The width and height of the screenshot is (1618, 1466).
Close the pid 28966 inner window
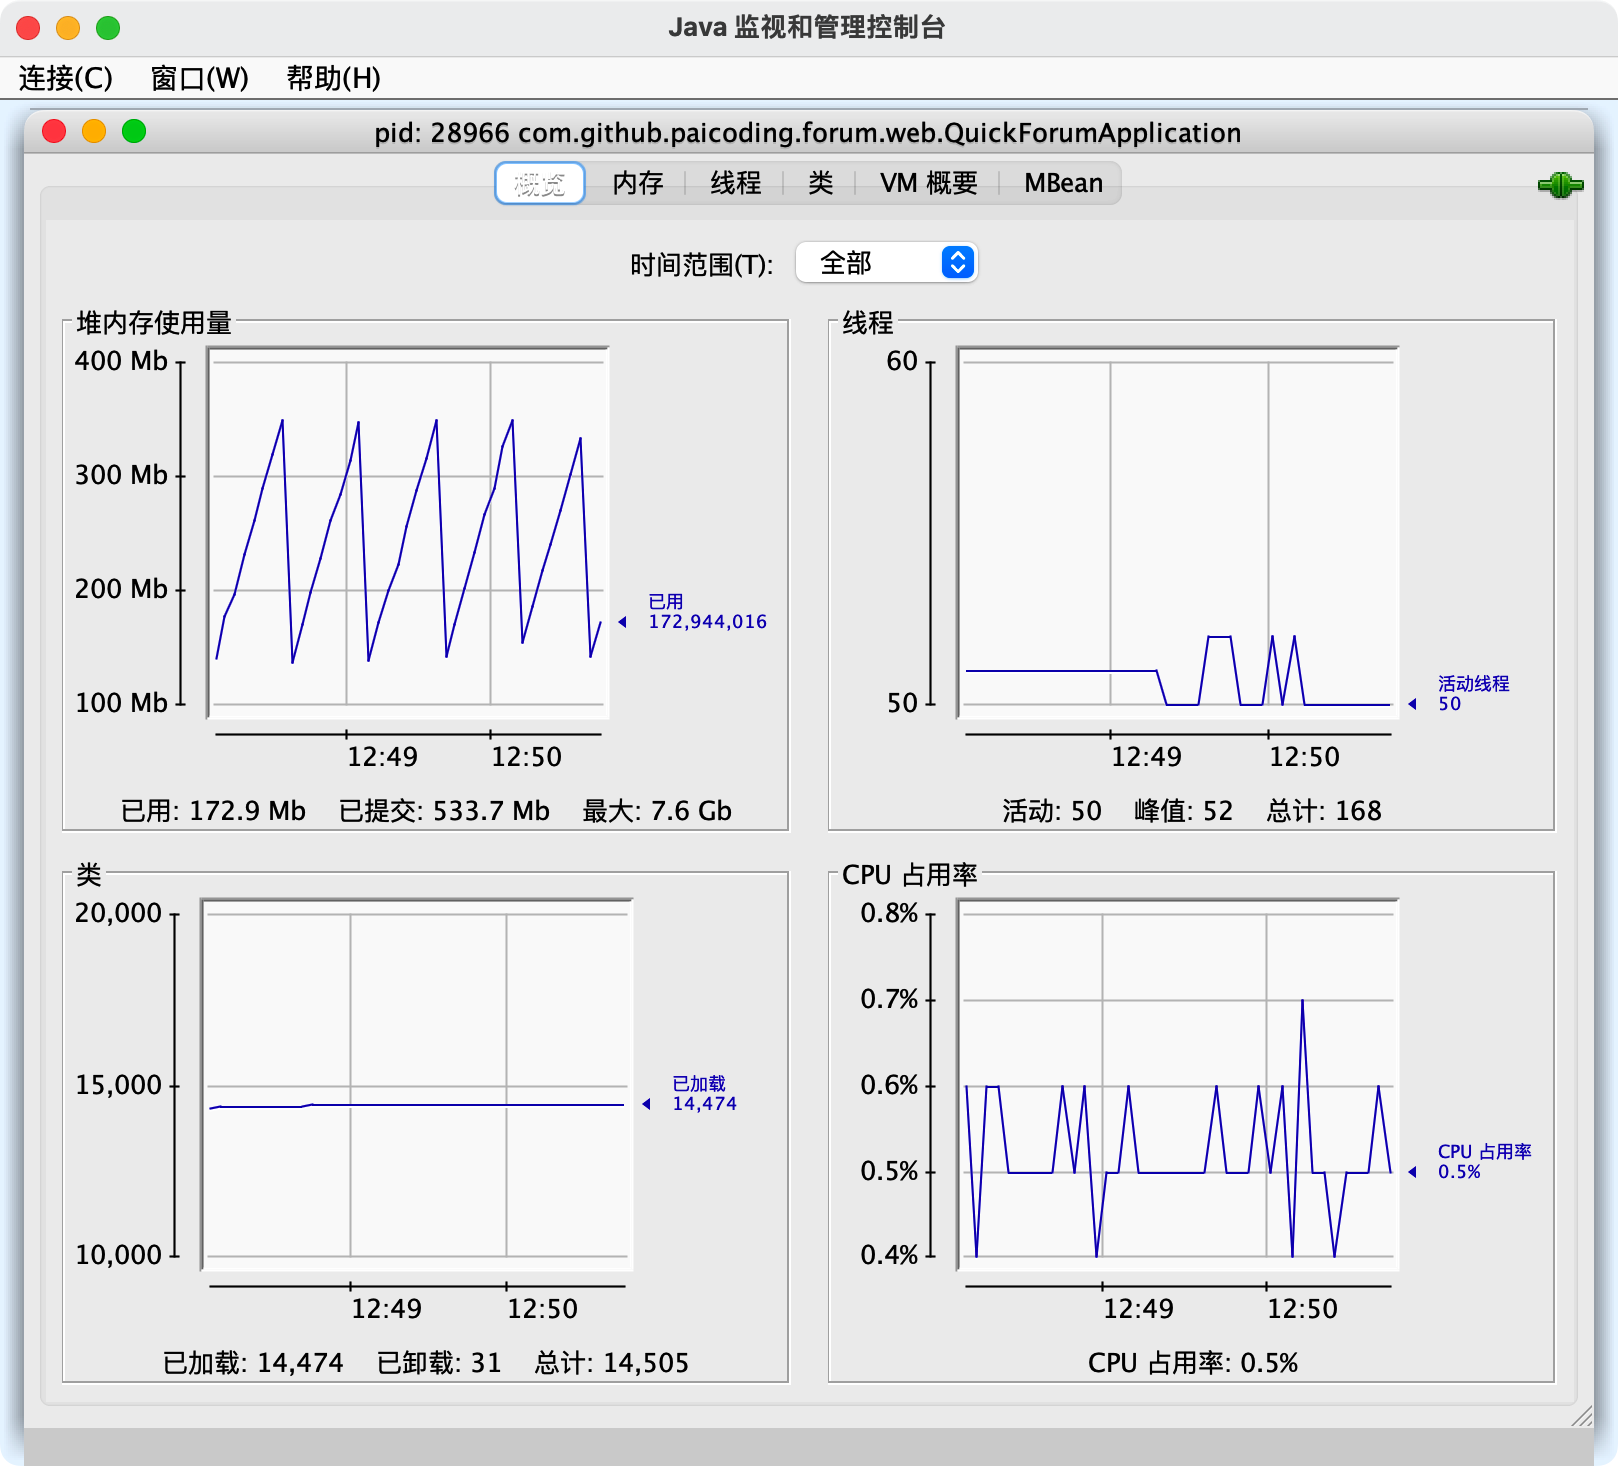(54, 132)
